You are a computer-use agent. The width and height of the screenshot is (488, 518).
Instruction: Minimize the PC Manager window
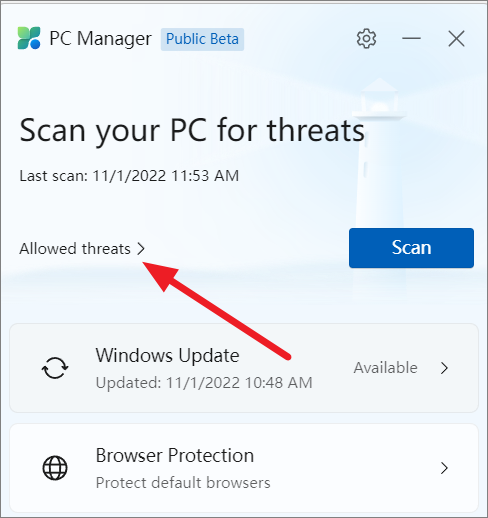click(x=411, y=39)
